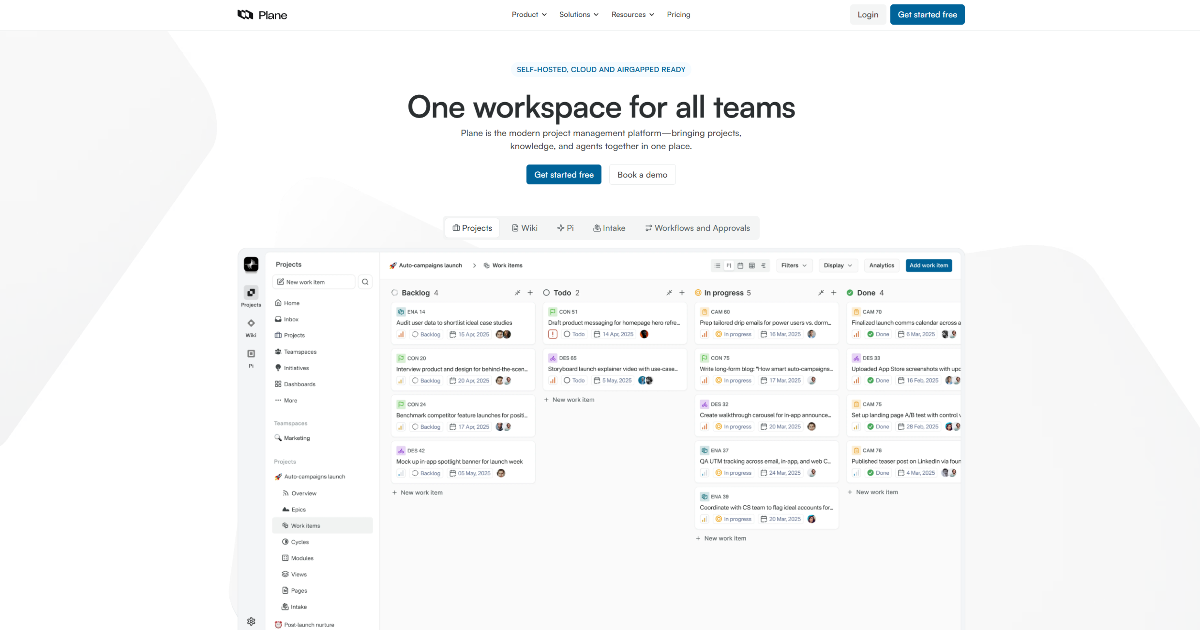The image size is (1200, 630).
Task: Open the Display dropdown
Action: click(837, 265)
